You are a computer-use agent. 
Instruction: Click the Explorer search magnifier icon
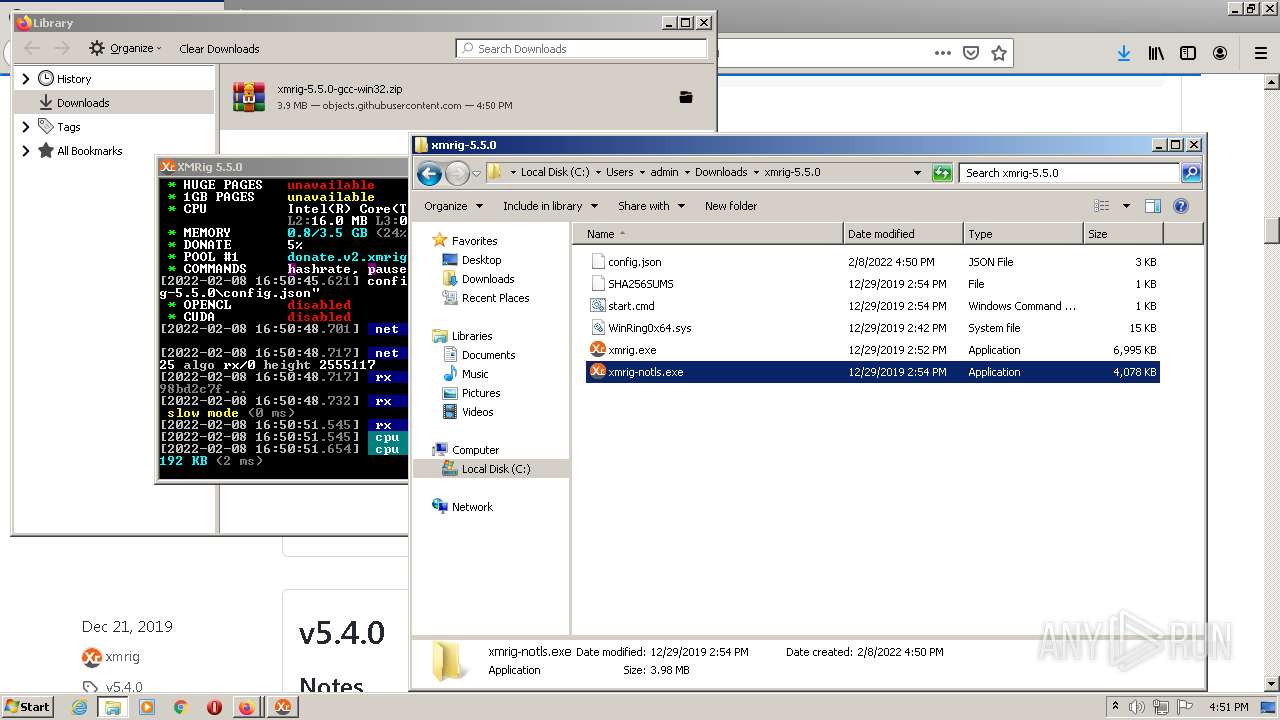tap(1190, 173)
